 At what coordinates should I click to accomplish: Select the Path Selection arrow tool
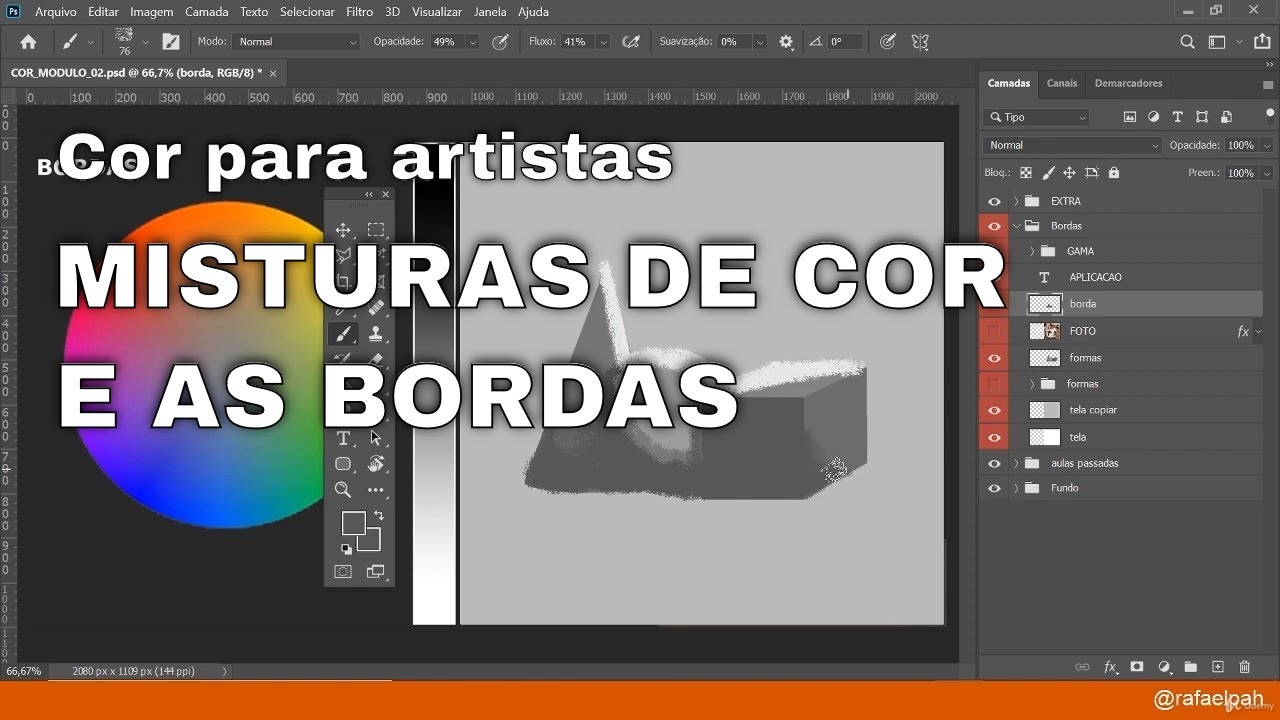(x=376, y=438)
